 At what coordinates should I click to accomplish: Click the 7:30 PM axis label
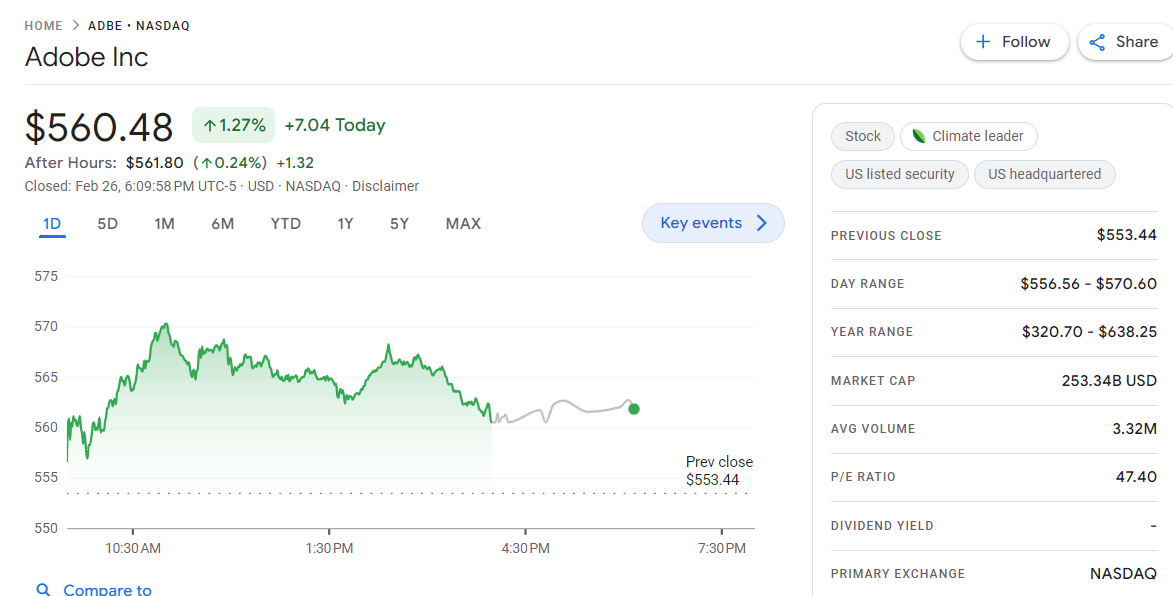click(x=722, y=548)
